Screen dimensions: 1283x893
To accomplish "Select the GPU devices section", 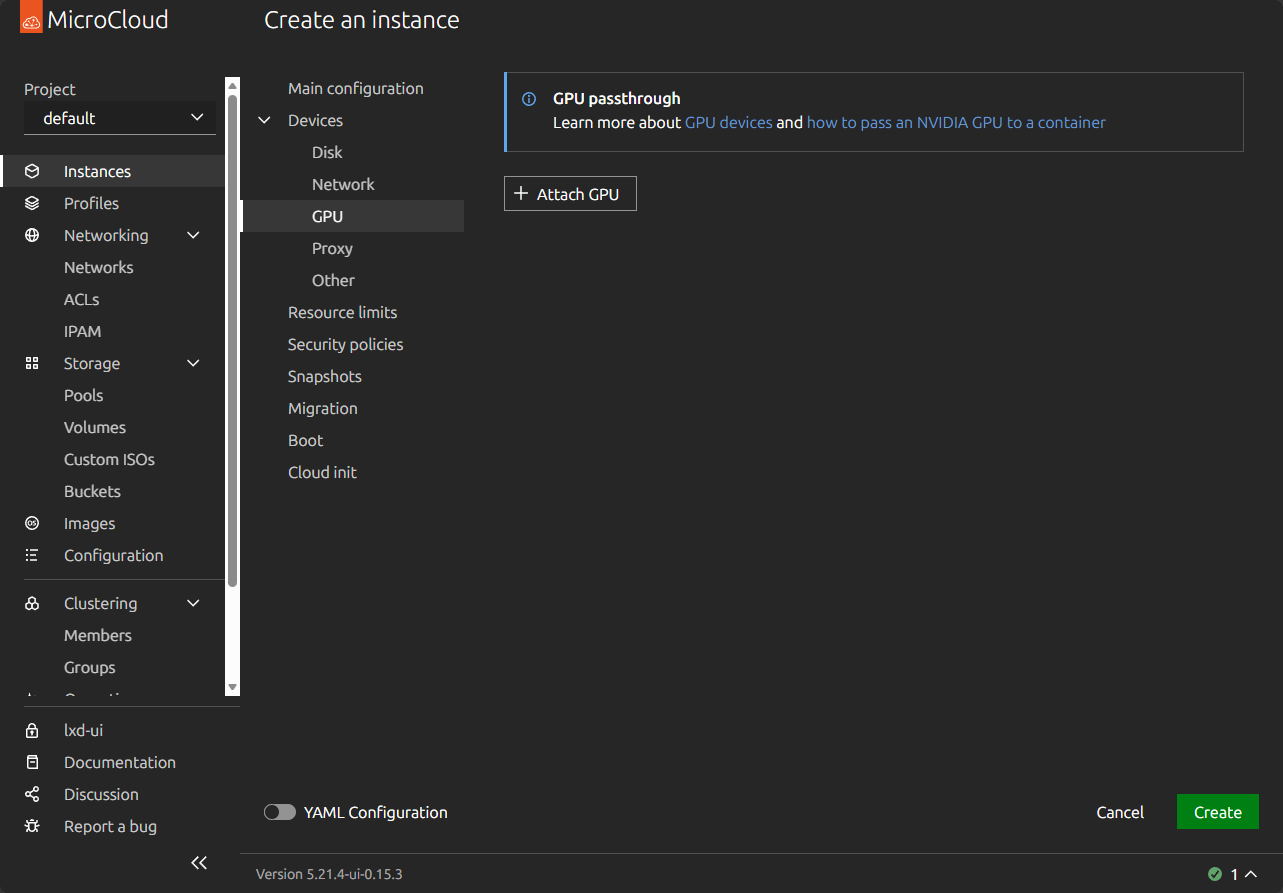I will click(x=352, y=216).
